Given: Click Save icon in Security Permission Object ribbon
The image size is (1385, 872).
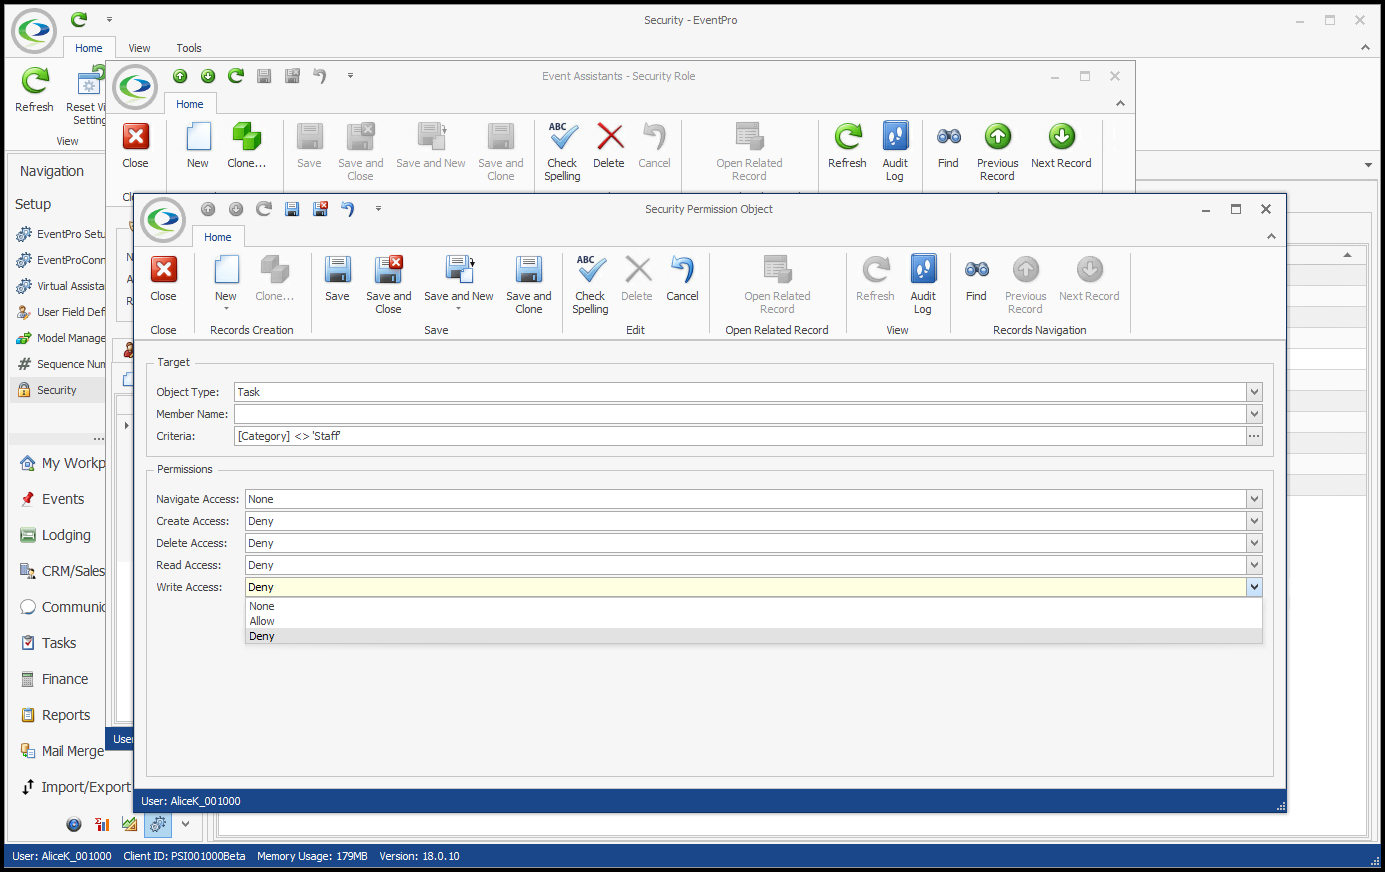Looking at the screenshot, I should [337, 270].
